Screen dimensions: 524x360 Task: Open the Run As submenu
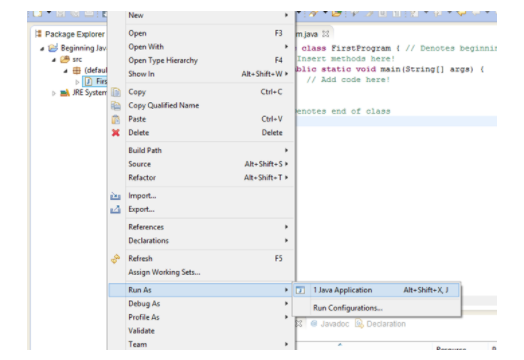[202, 290]
